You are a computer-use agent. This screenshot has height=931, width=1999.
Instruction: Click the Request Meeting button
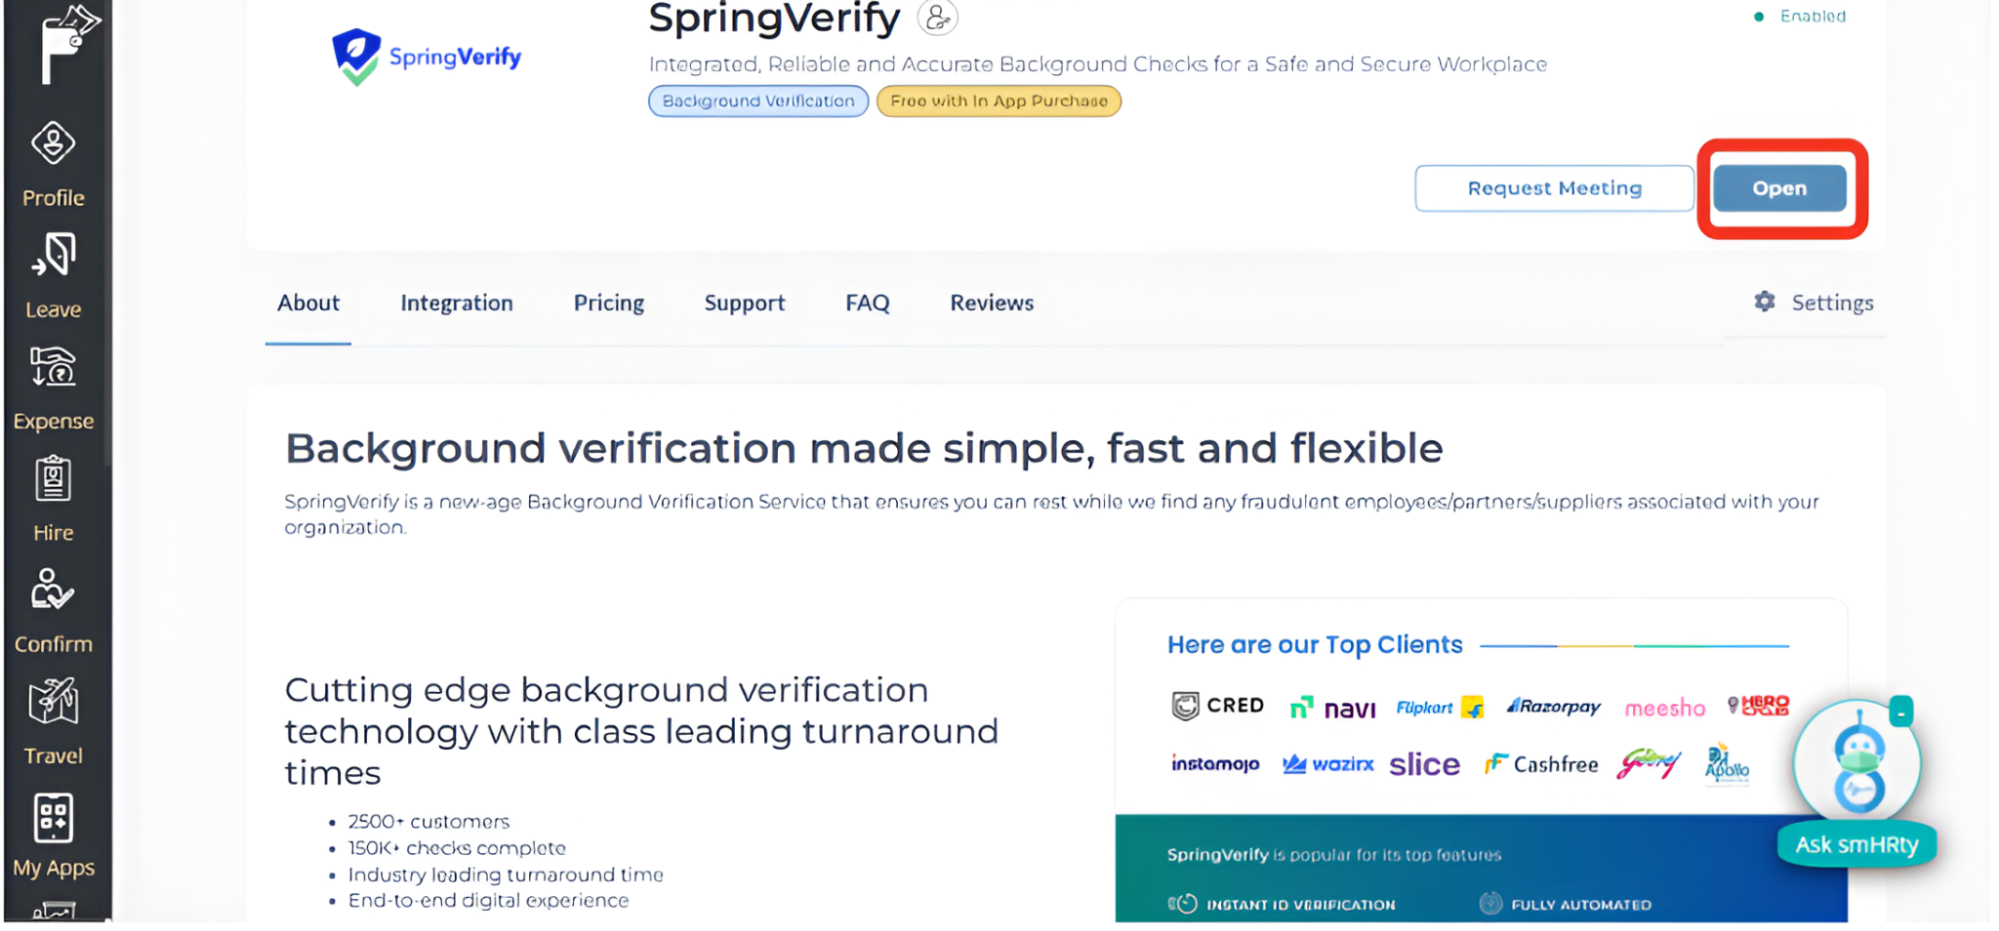1554,188
